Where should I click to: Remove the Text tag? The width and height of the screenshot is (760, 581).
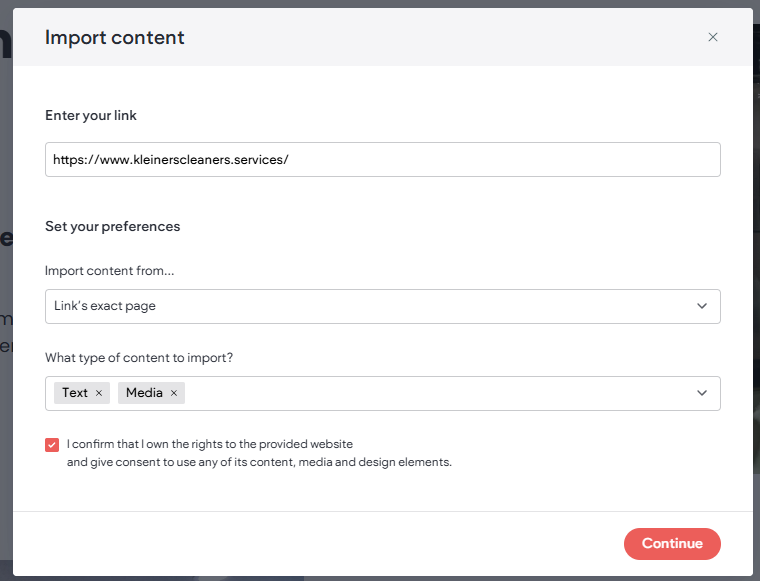(x=99, y=393)
